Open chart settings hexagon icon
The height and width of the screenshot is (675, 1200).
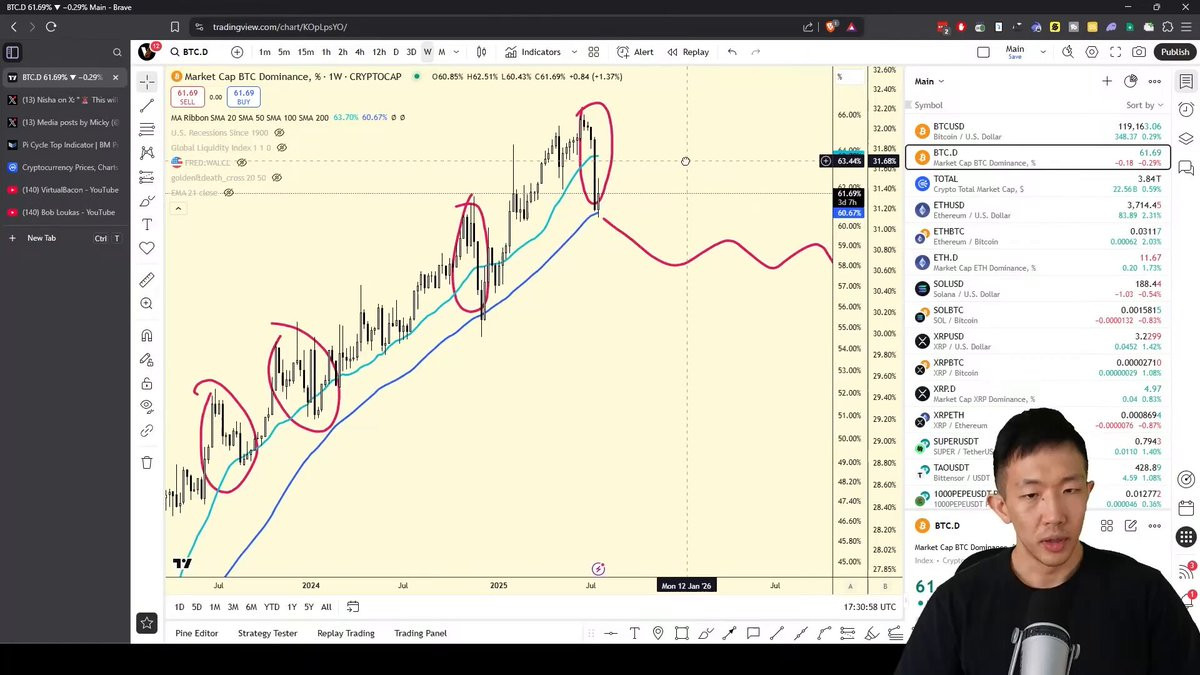coord(1092,52)
